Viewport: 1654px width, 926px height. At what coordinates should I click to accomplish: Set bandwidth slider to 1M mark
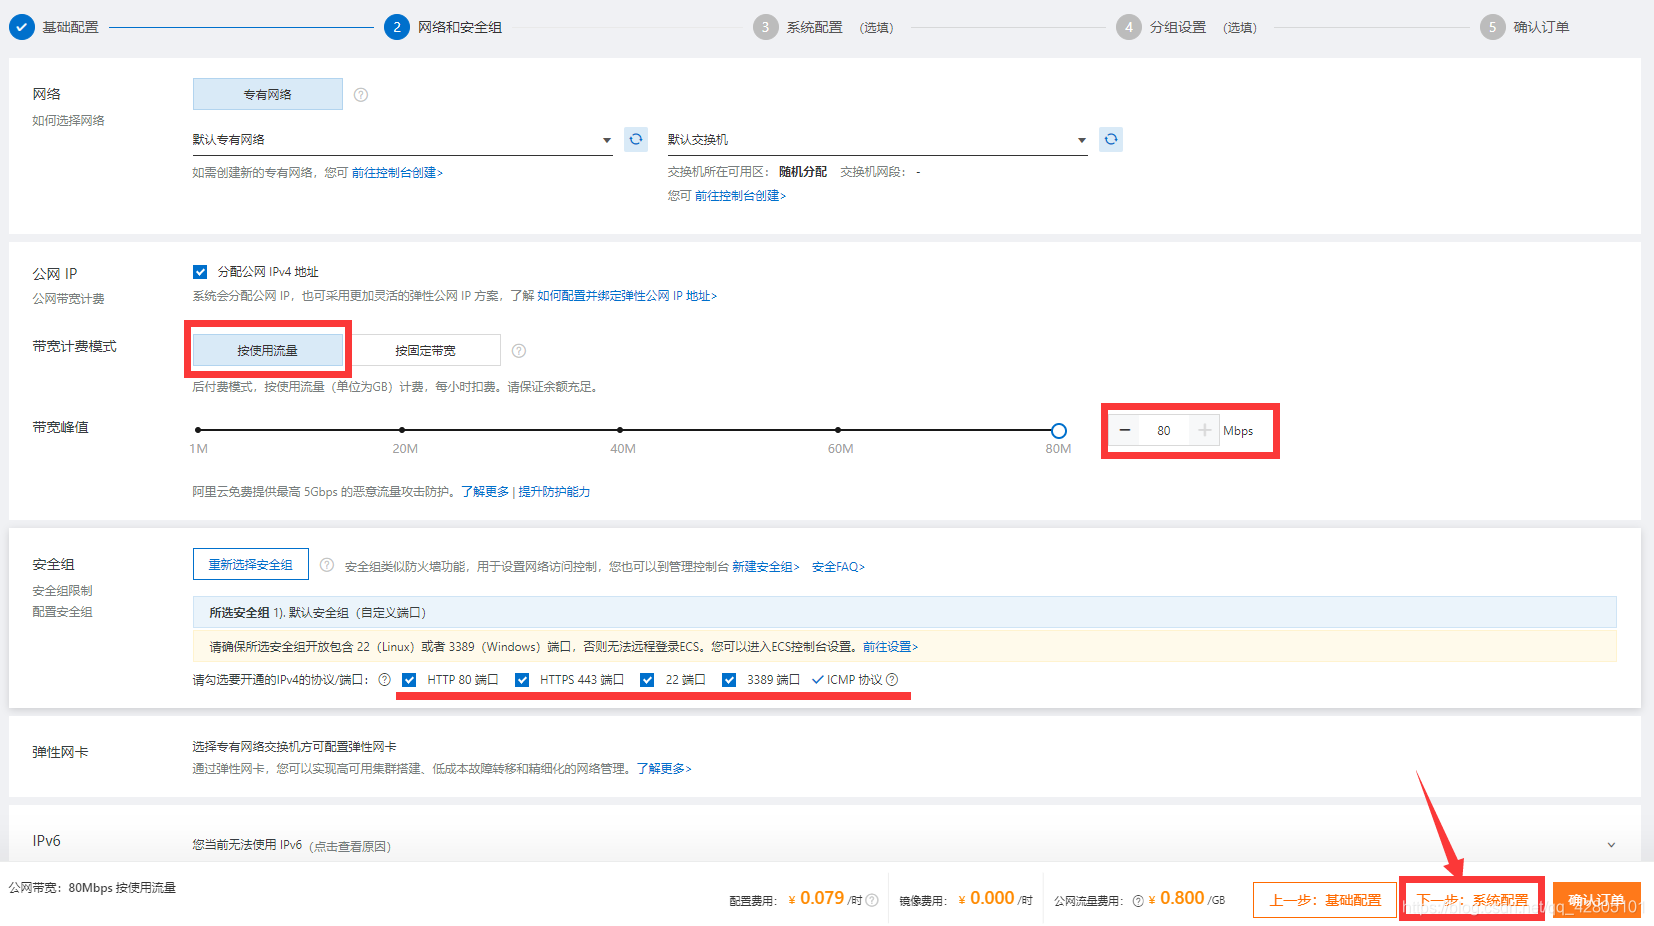pyautogui.click(x=198, y=430)
